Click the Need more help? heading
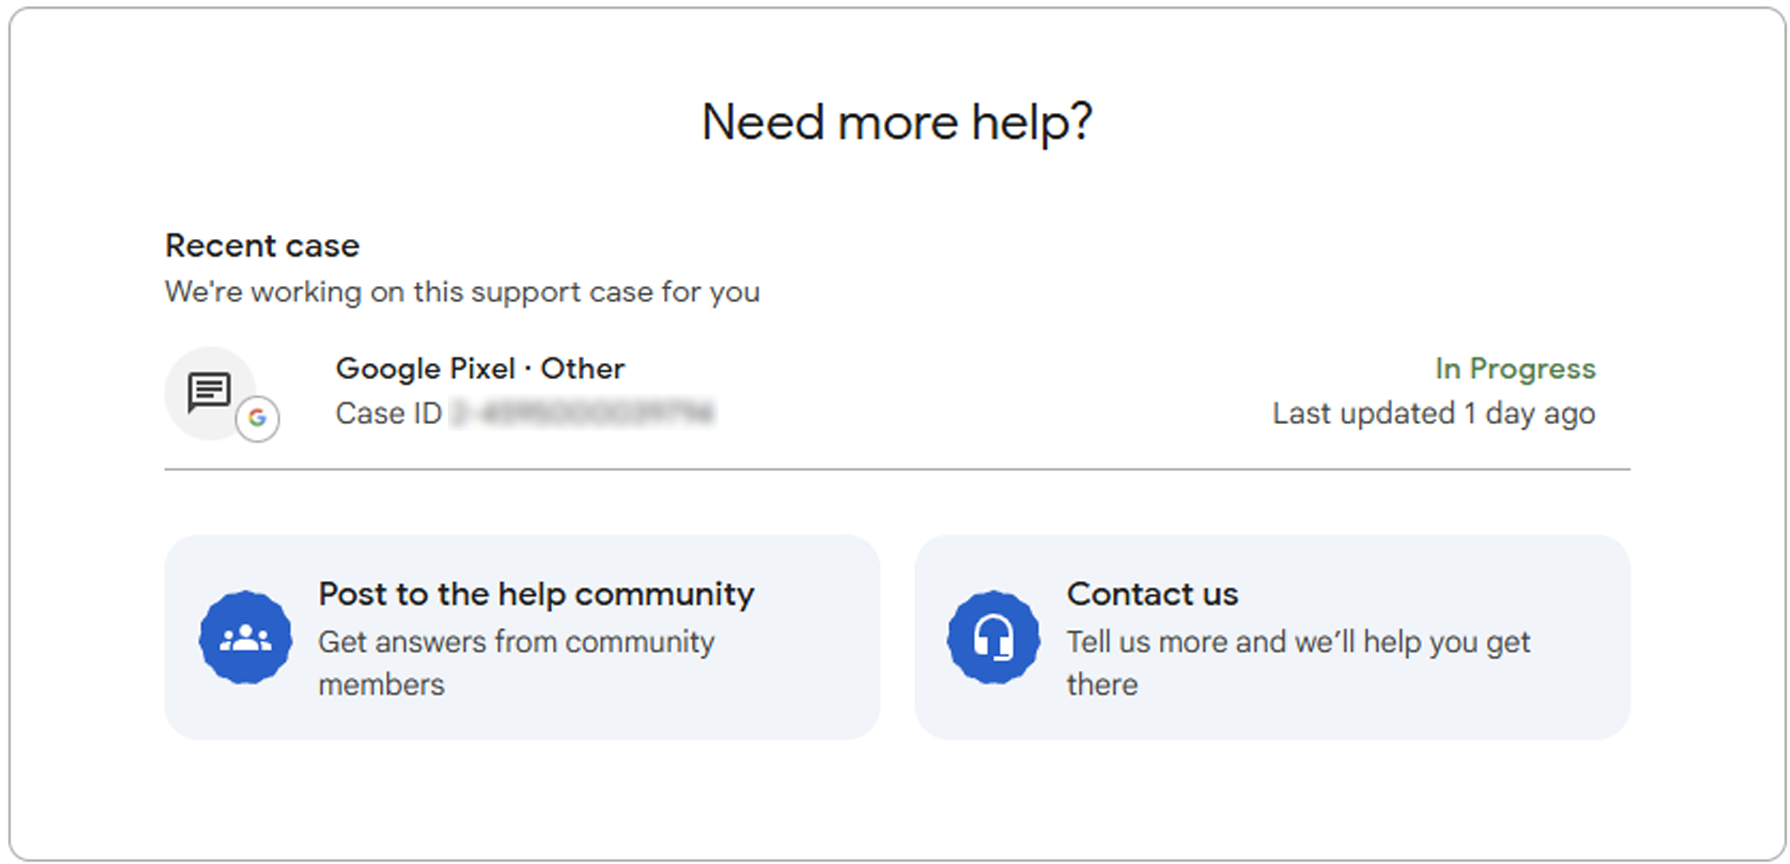Image resolution: width=1790 pixels, height=864 pixels. point(896,122)
